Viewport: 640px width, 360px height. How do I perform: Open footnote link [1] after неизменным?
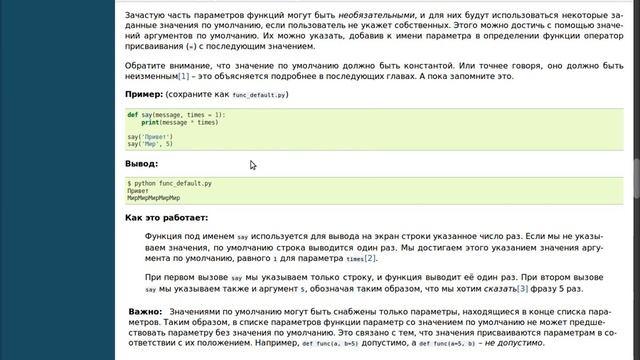pyautogui.click(x=184, y=76)
